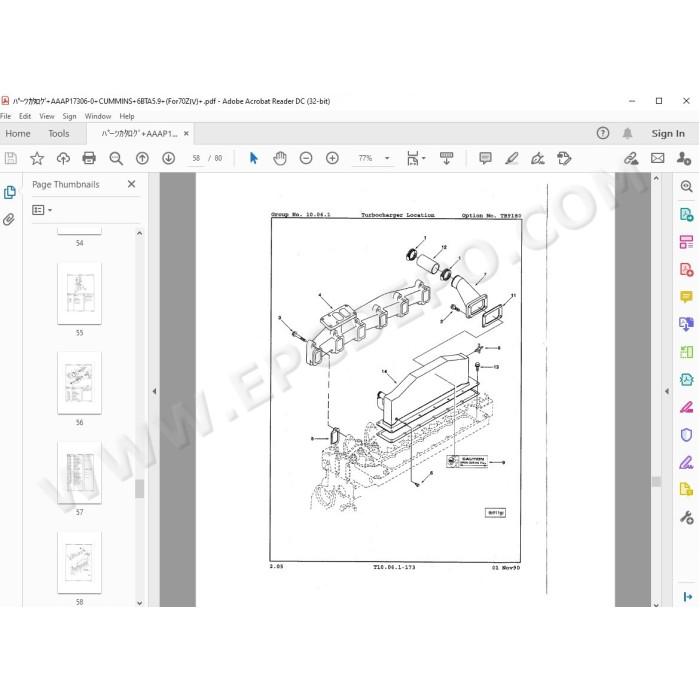The width and height of the screenshot is (700, 700).
Task: Click the Zoom Out minus icon
Action: click(x=306, y=158)
